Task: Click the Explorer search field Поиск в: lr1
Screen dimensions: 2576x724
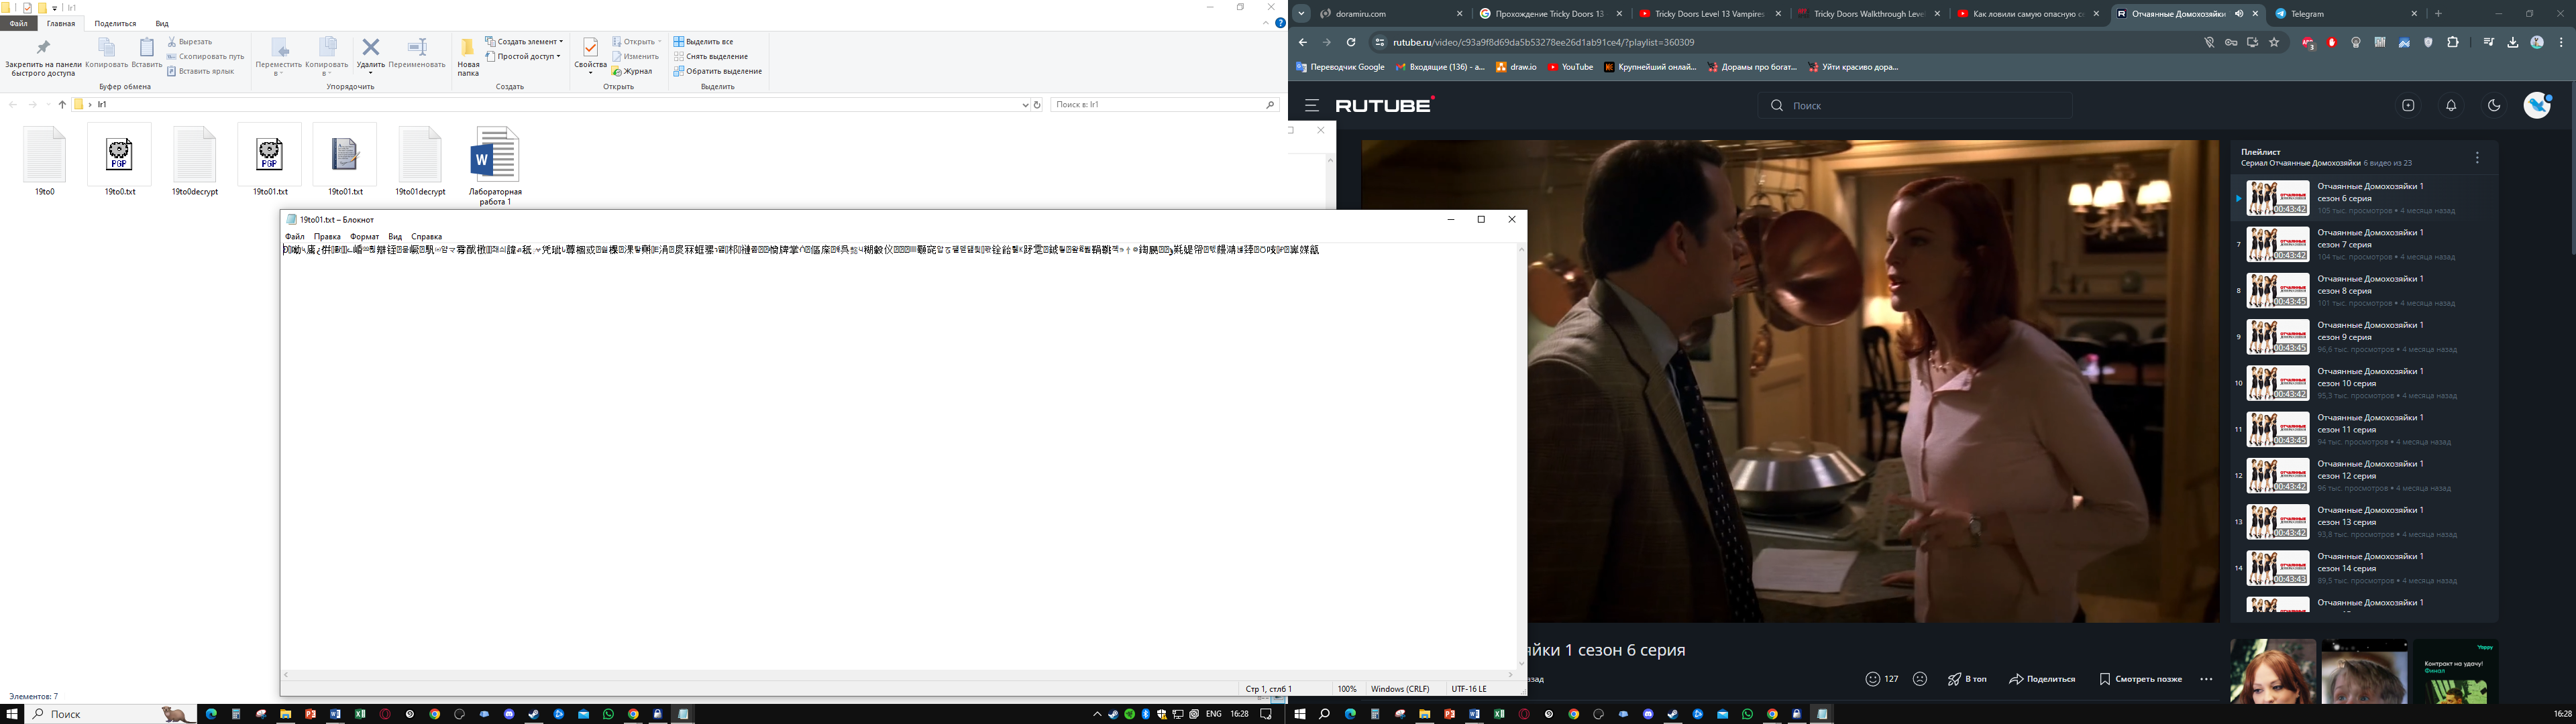Action: (x=1165, y=104)
